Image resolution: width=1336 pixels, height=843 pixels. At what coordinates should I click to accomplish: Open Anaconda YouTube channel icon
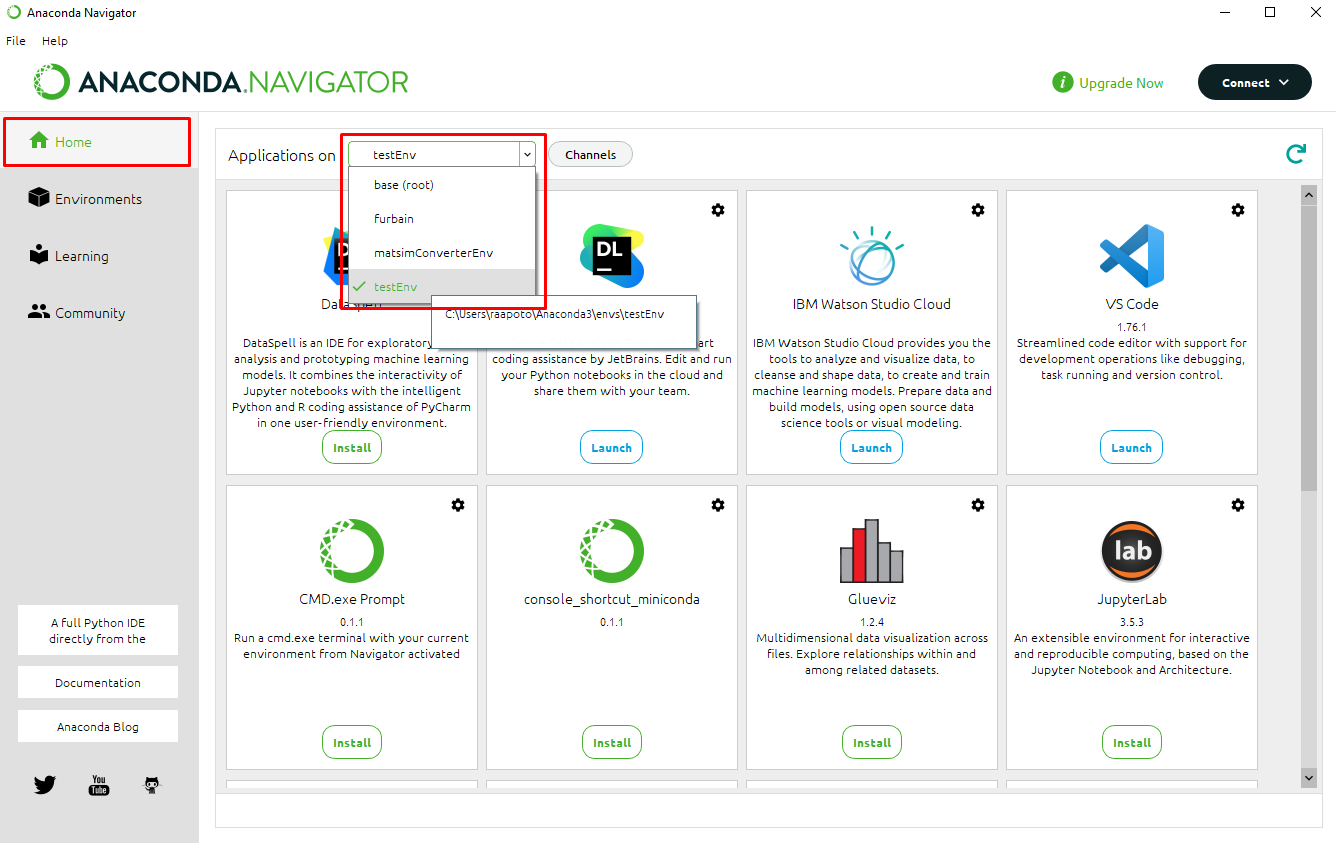(x=99, y=785)
